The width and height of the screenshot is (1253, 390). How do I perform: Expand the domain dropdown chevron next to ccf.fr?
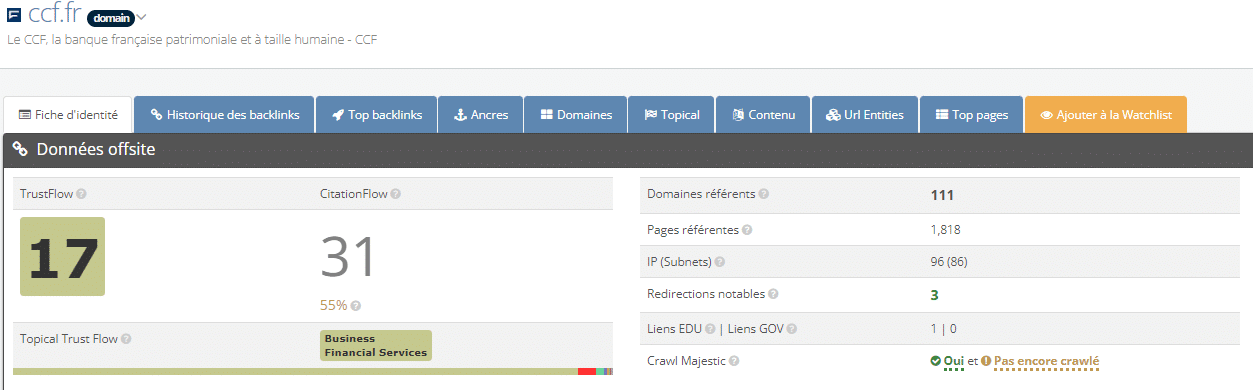(x=142, y=18)
